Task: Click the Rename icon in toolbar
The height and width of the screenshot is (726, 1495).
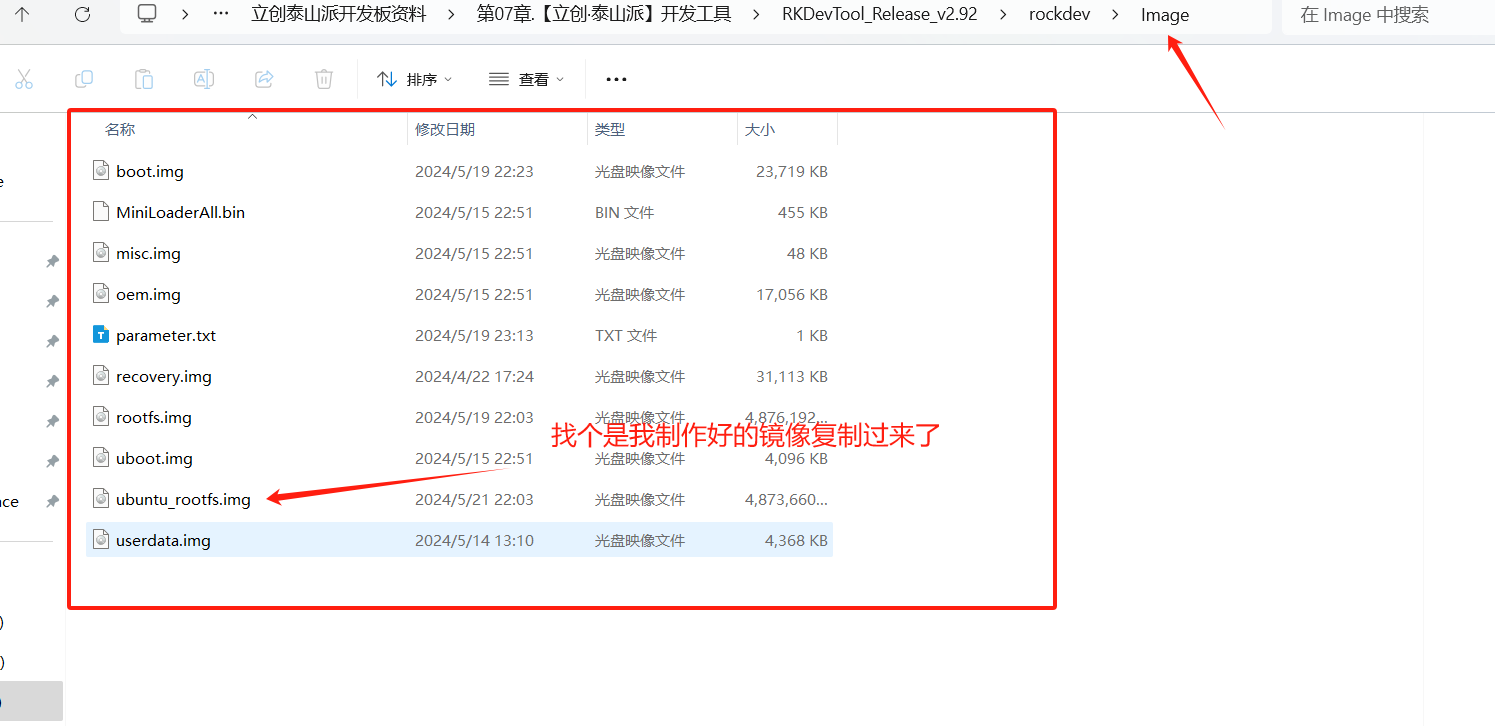Action: pos(204,79)
